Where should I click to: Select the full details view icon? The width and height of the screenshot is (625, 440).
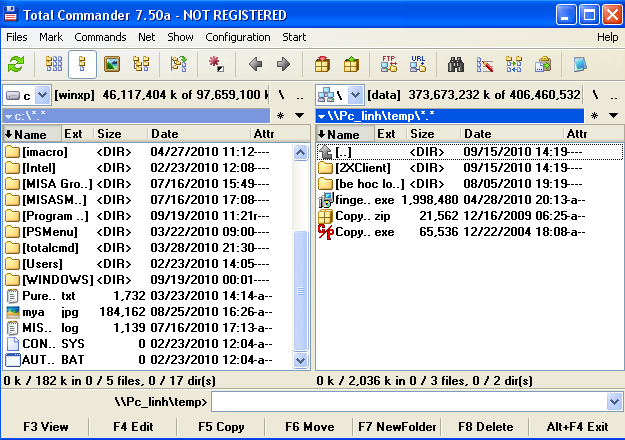point(83,64)
